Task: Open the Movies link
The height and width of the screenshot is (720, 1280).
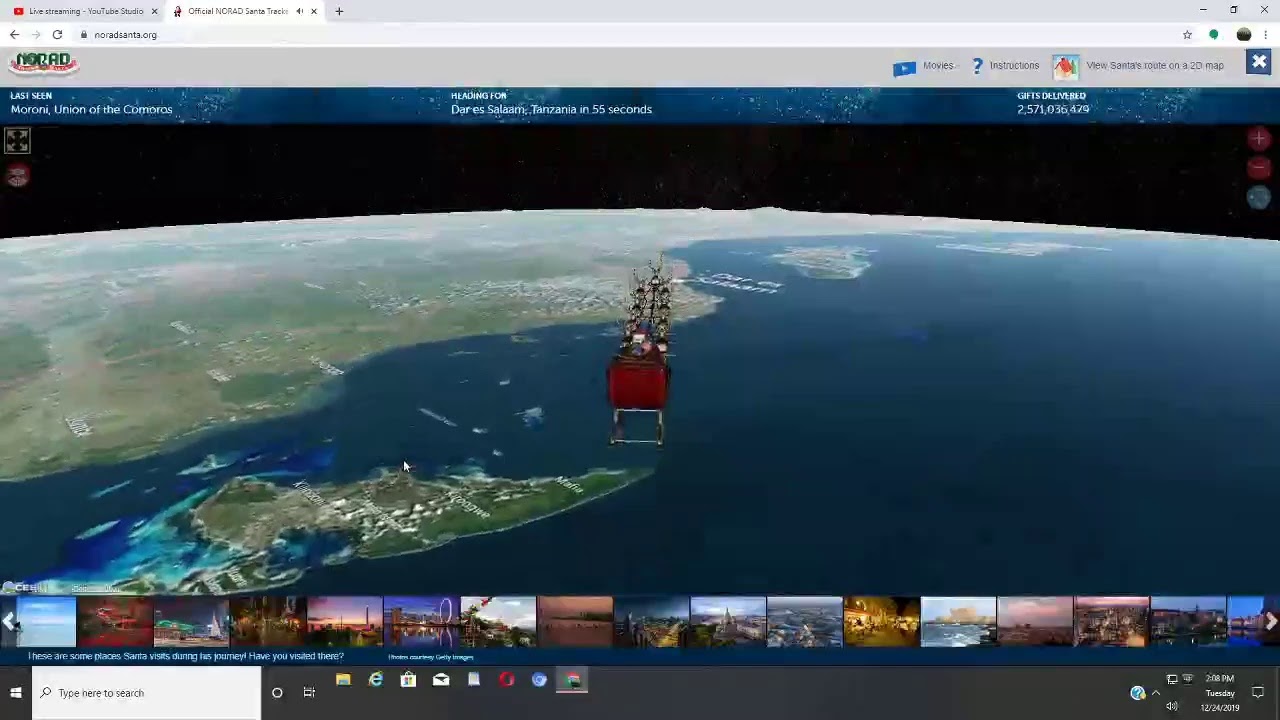Action: (x=938, y=66)
